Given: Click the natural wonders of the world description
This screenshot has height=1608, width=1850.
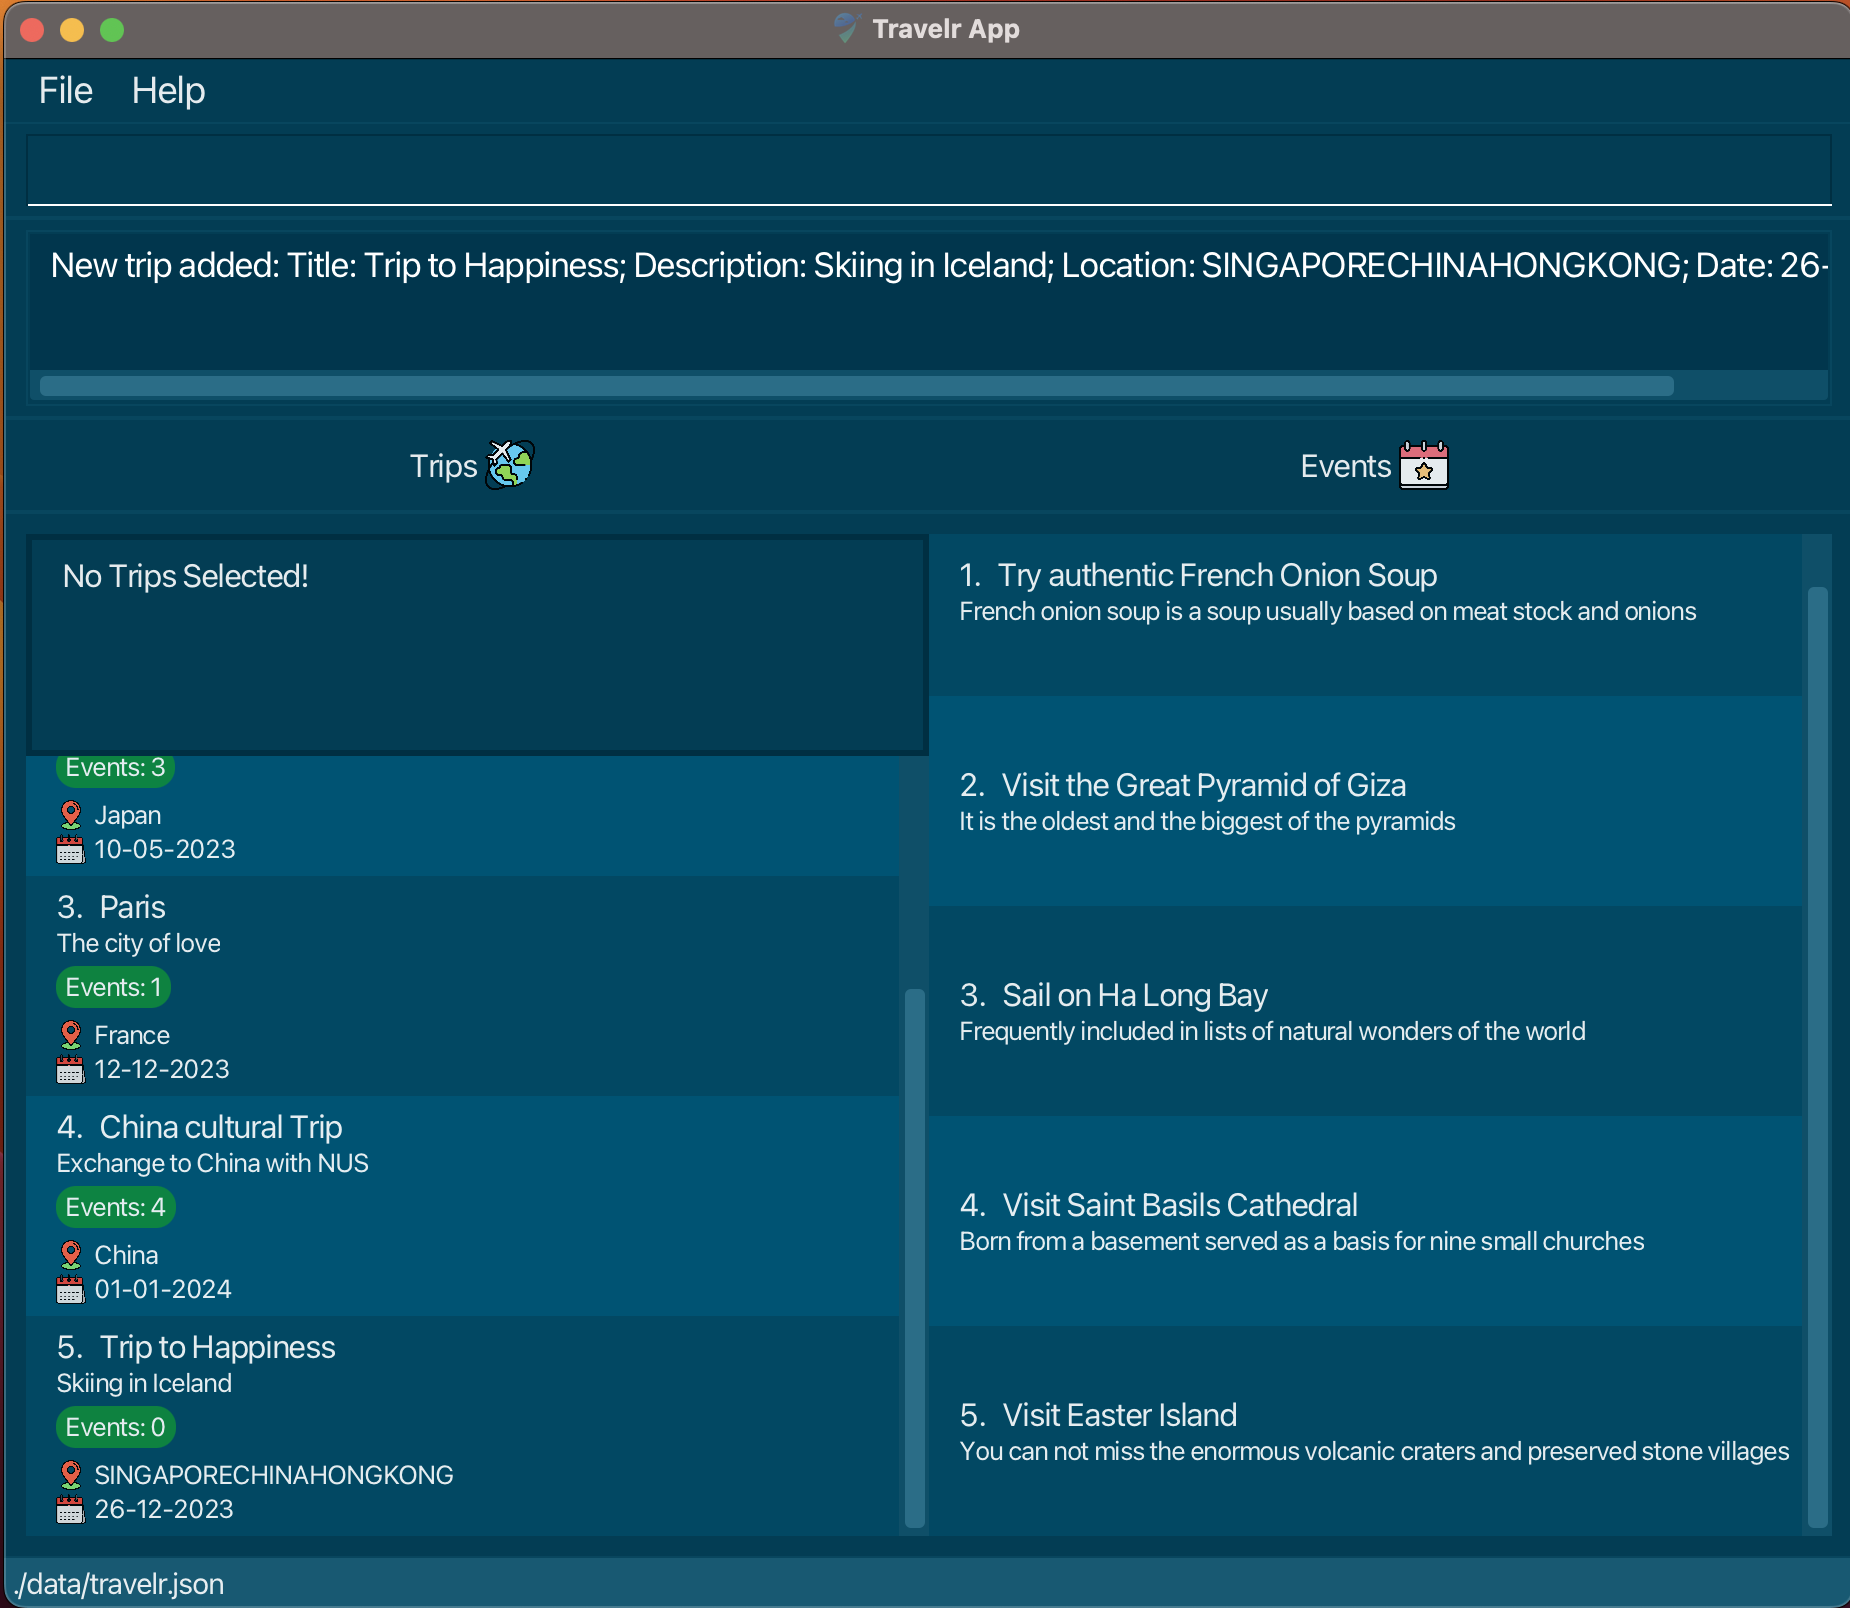Looking at the screenshot, I should click(x=1272, y=1031).
